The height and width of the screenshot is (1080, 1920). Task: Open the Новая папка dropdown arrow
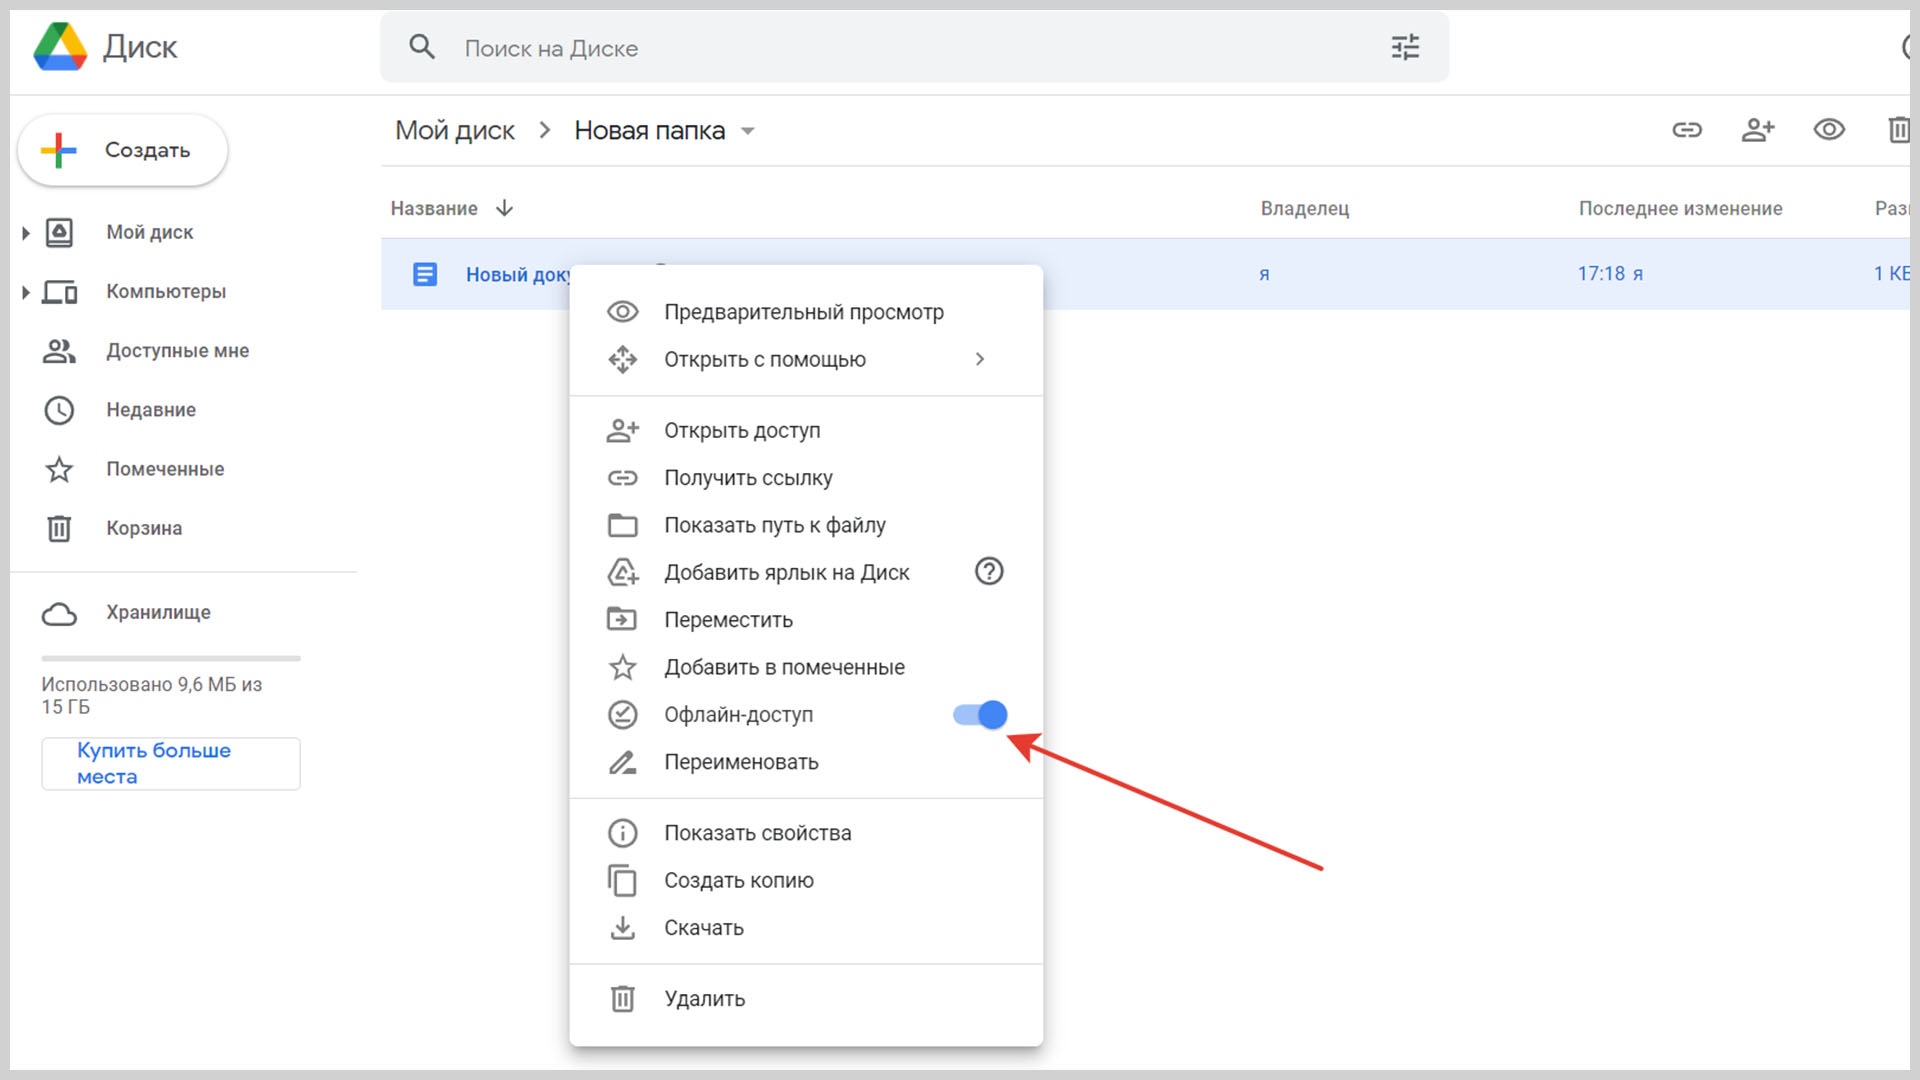[748, 131]
